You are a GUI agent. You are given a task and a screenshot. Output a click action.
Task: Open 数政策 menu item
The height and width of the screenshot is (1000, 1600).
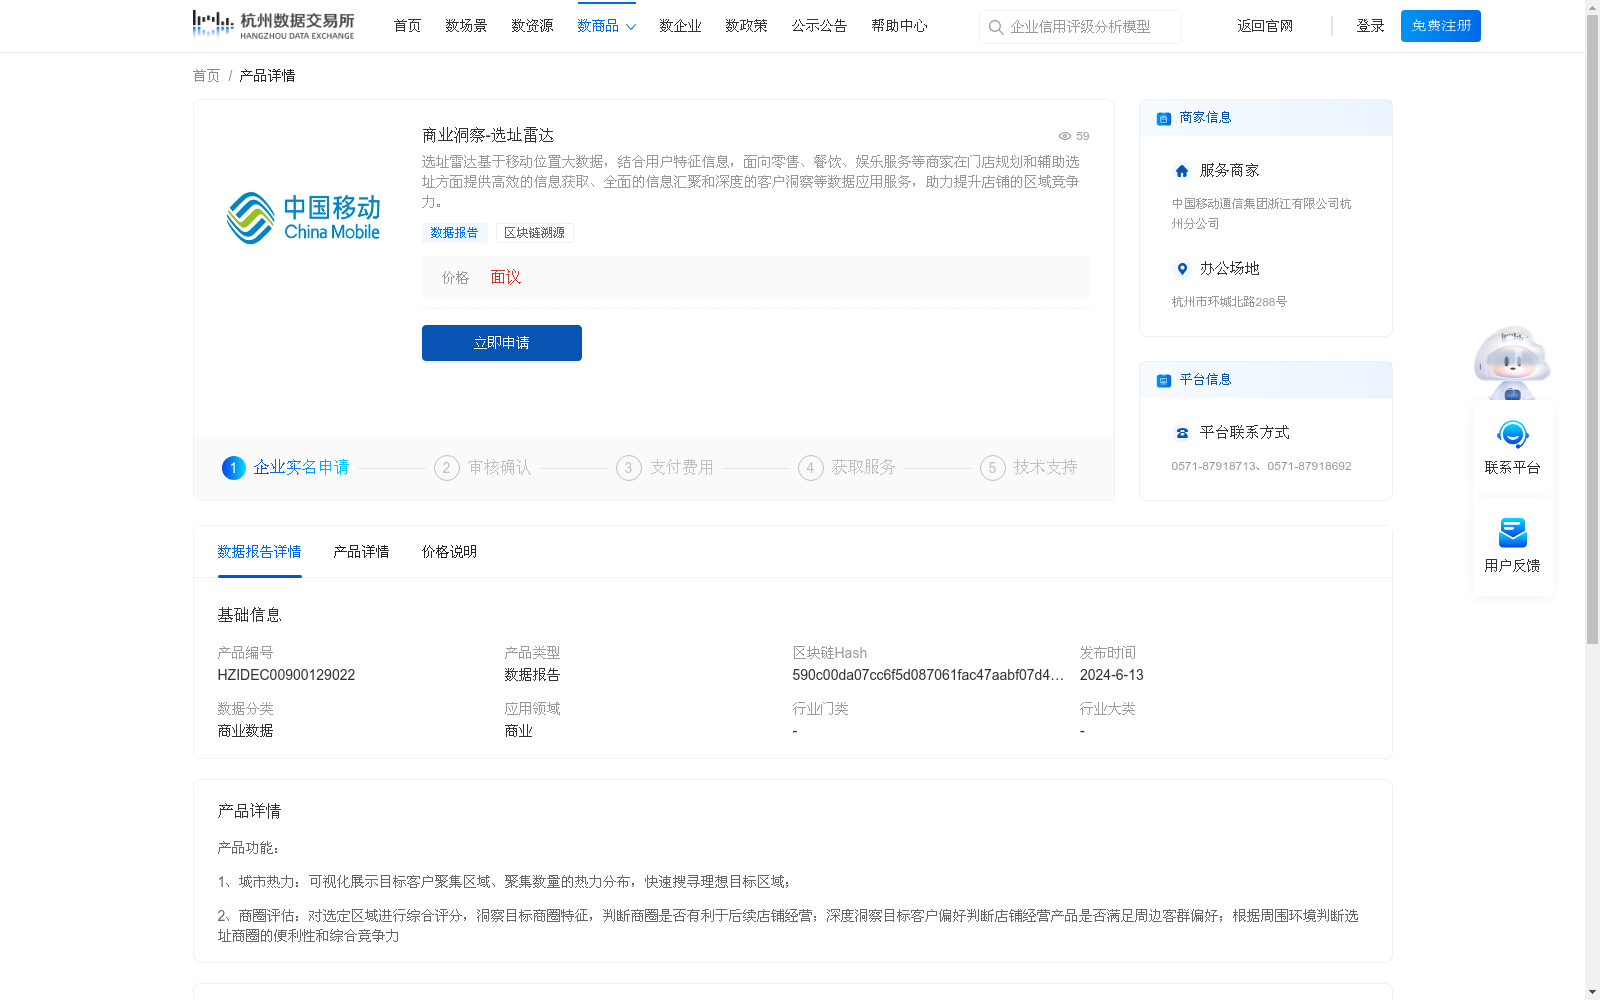(x=746, y=26)
